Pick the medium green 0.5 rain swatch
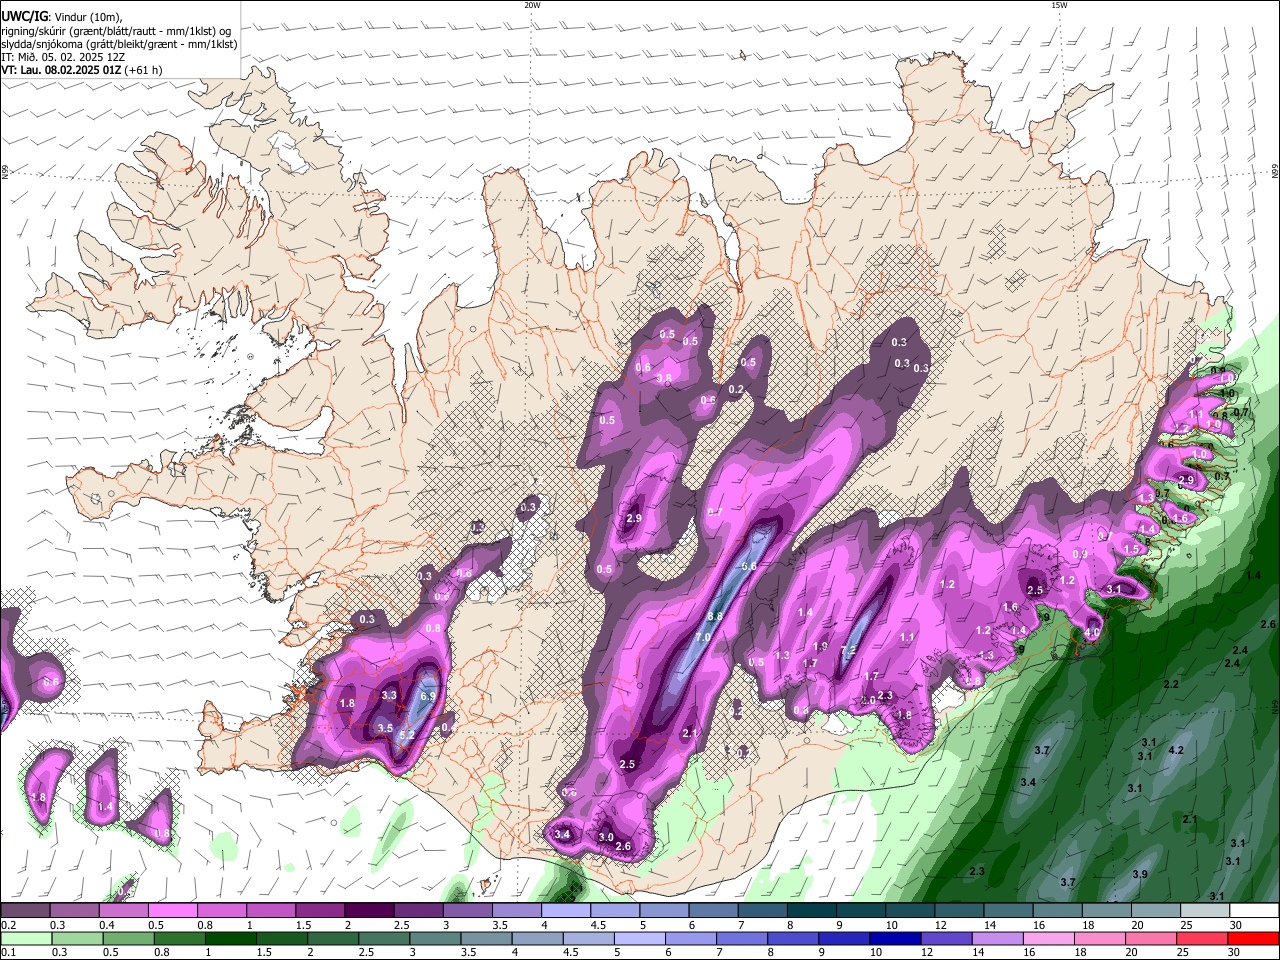 pyautogui.click(x=128, y=938)
